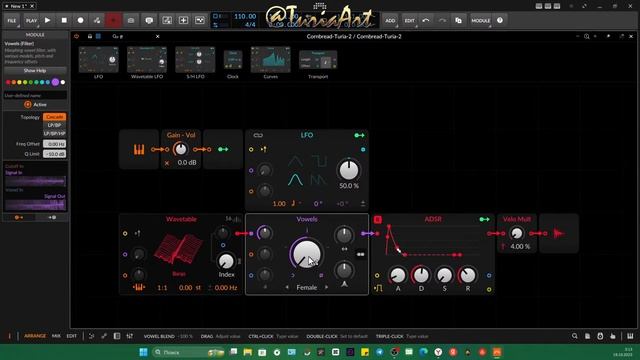Click Show Help button
This screenshot has height=360, width=640.
35,71
